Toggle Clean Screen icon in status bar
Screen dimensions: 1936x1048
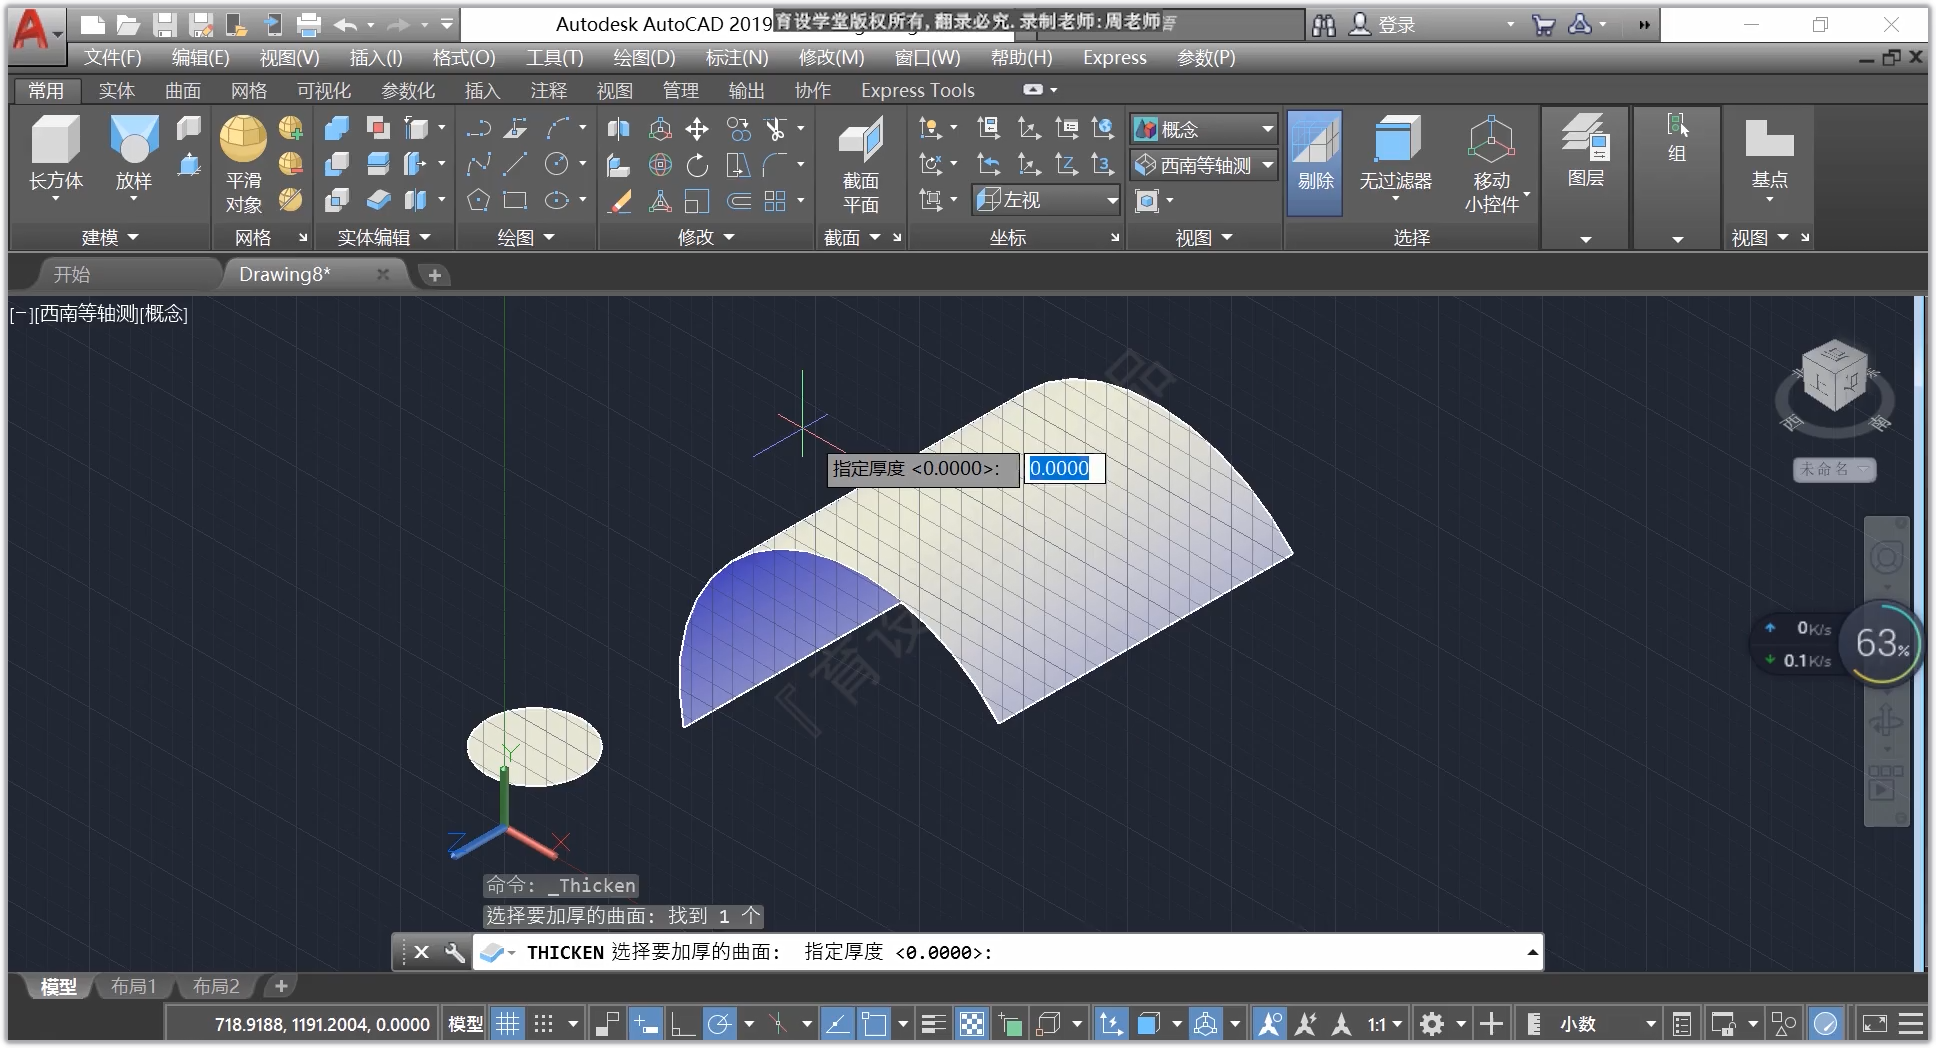pyautogui.click(x=1874, y=1024)
